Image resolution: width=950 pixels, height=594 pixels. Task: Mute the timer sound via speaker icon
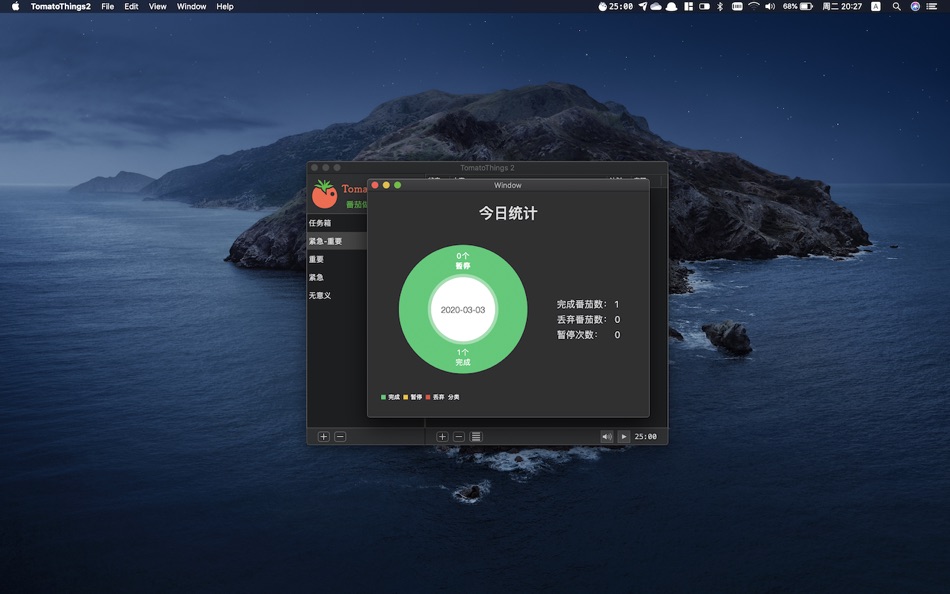607,436
